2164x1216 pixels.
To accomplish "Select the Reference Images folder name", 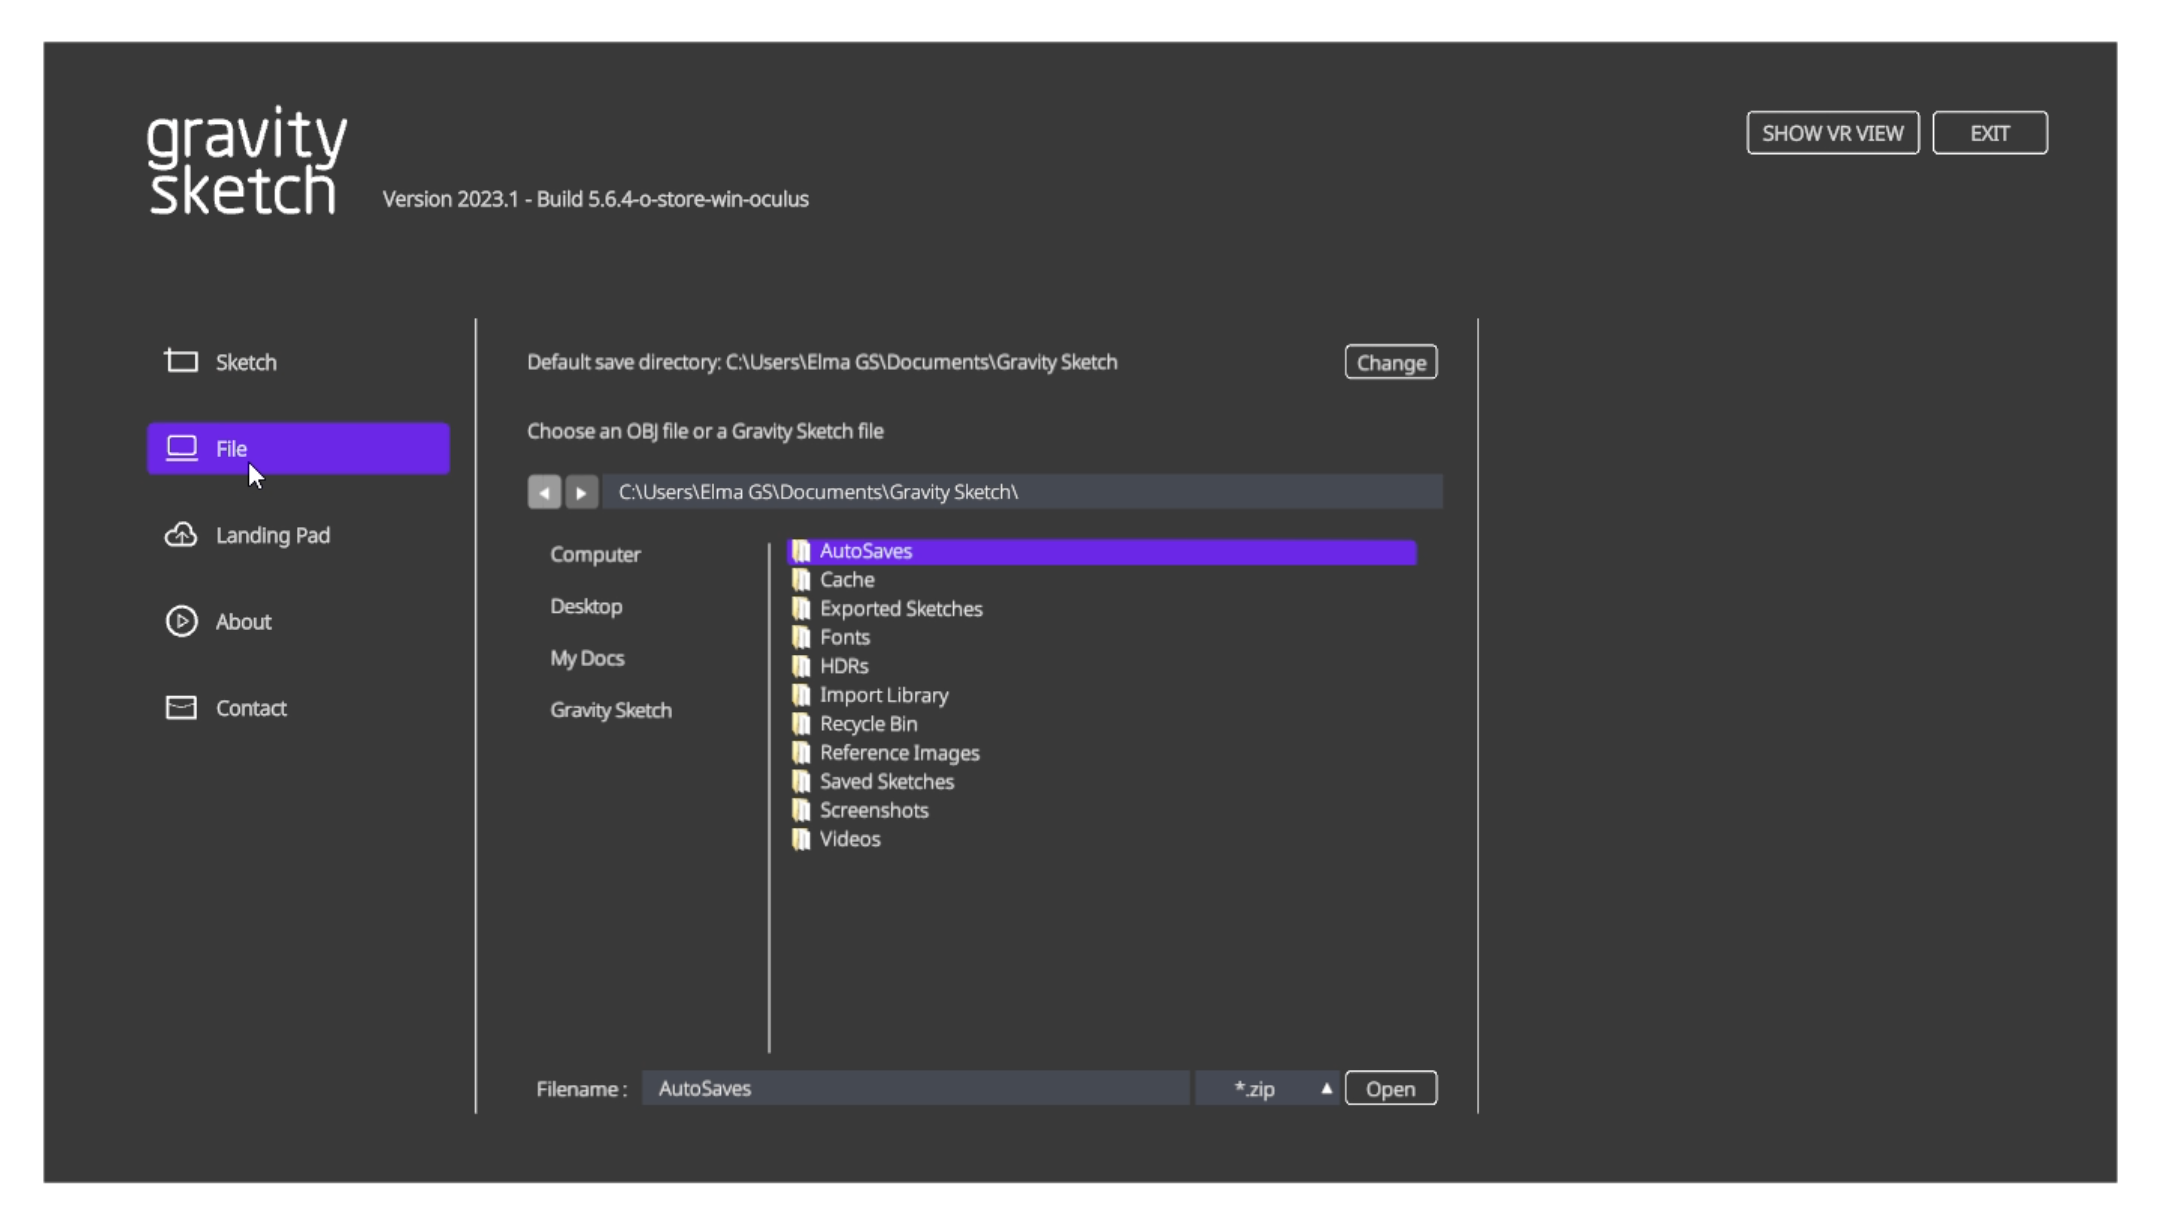I will click(899, 753).
